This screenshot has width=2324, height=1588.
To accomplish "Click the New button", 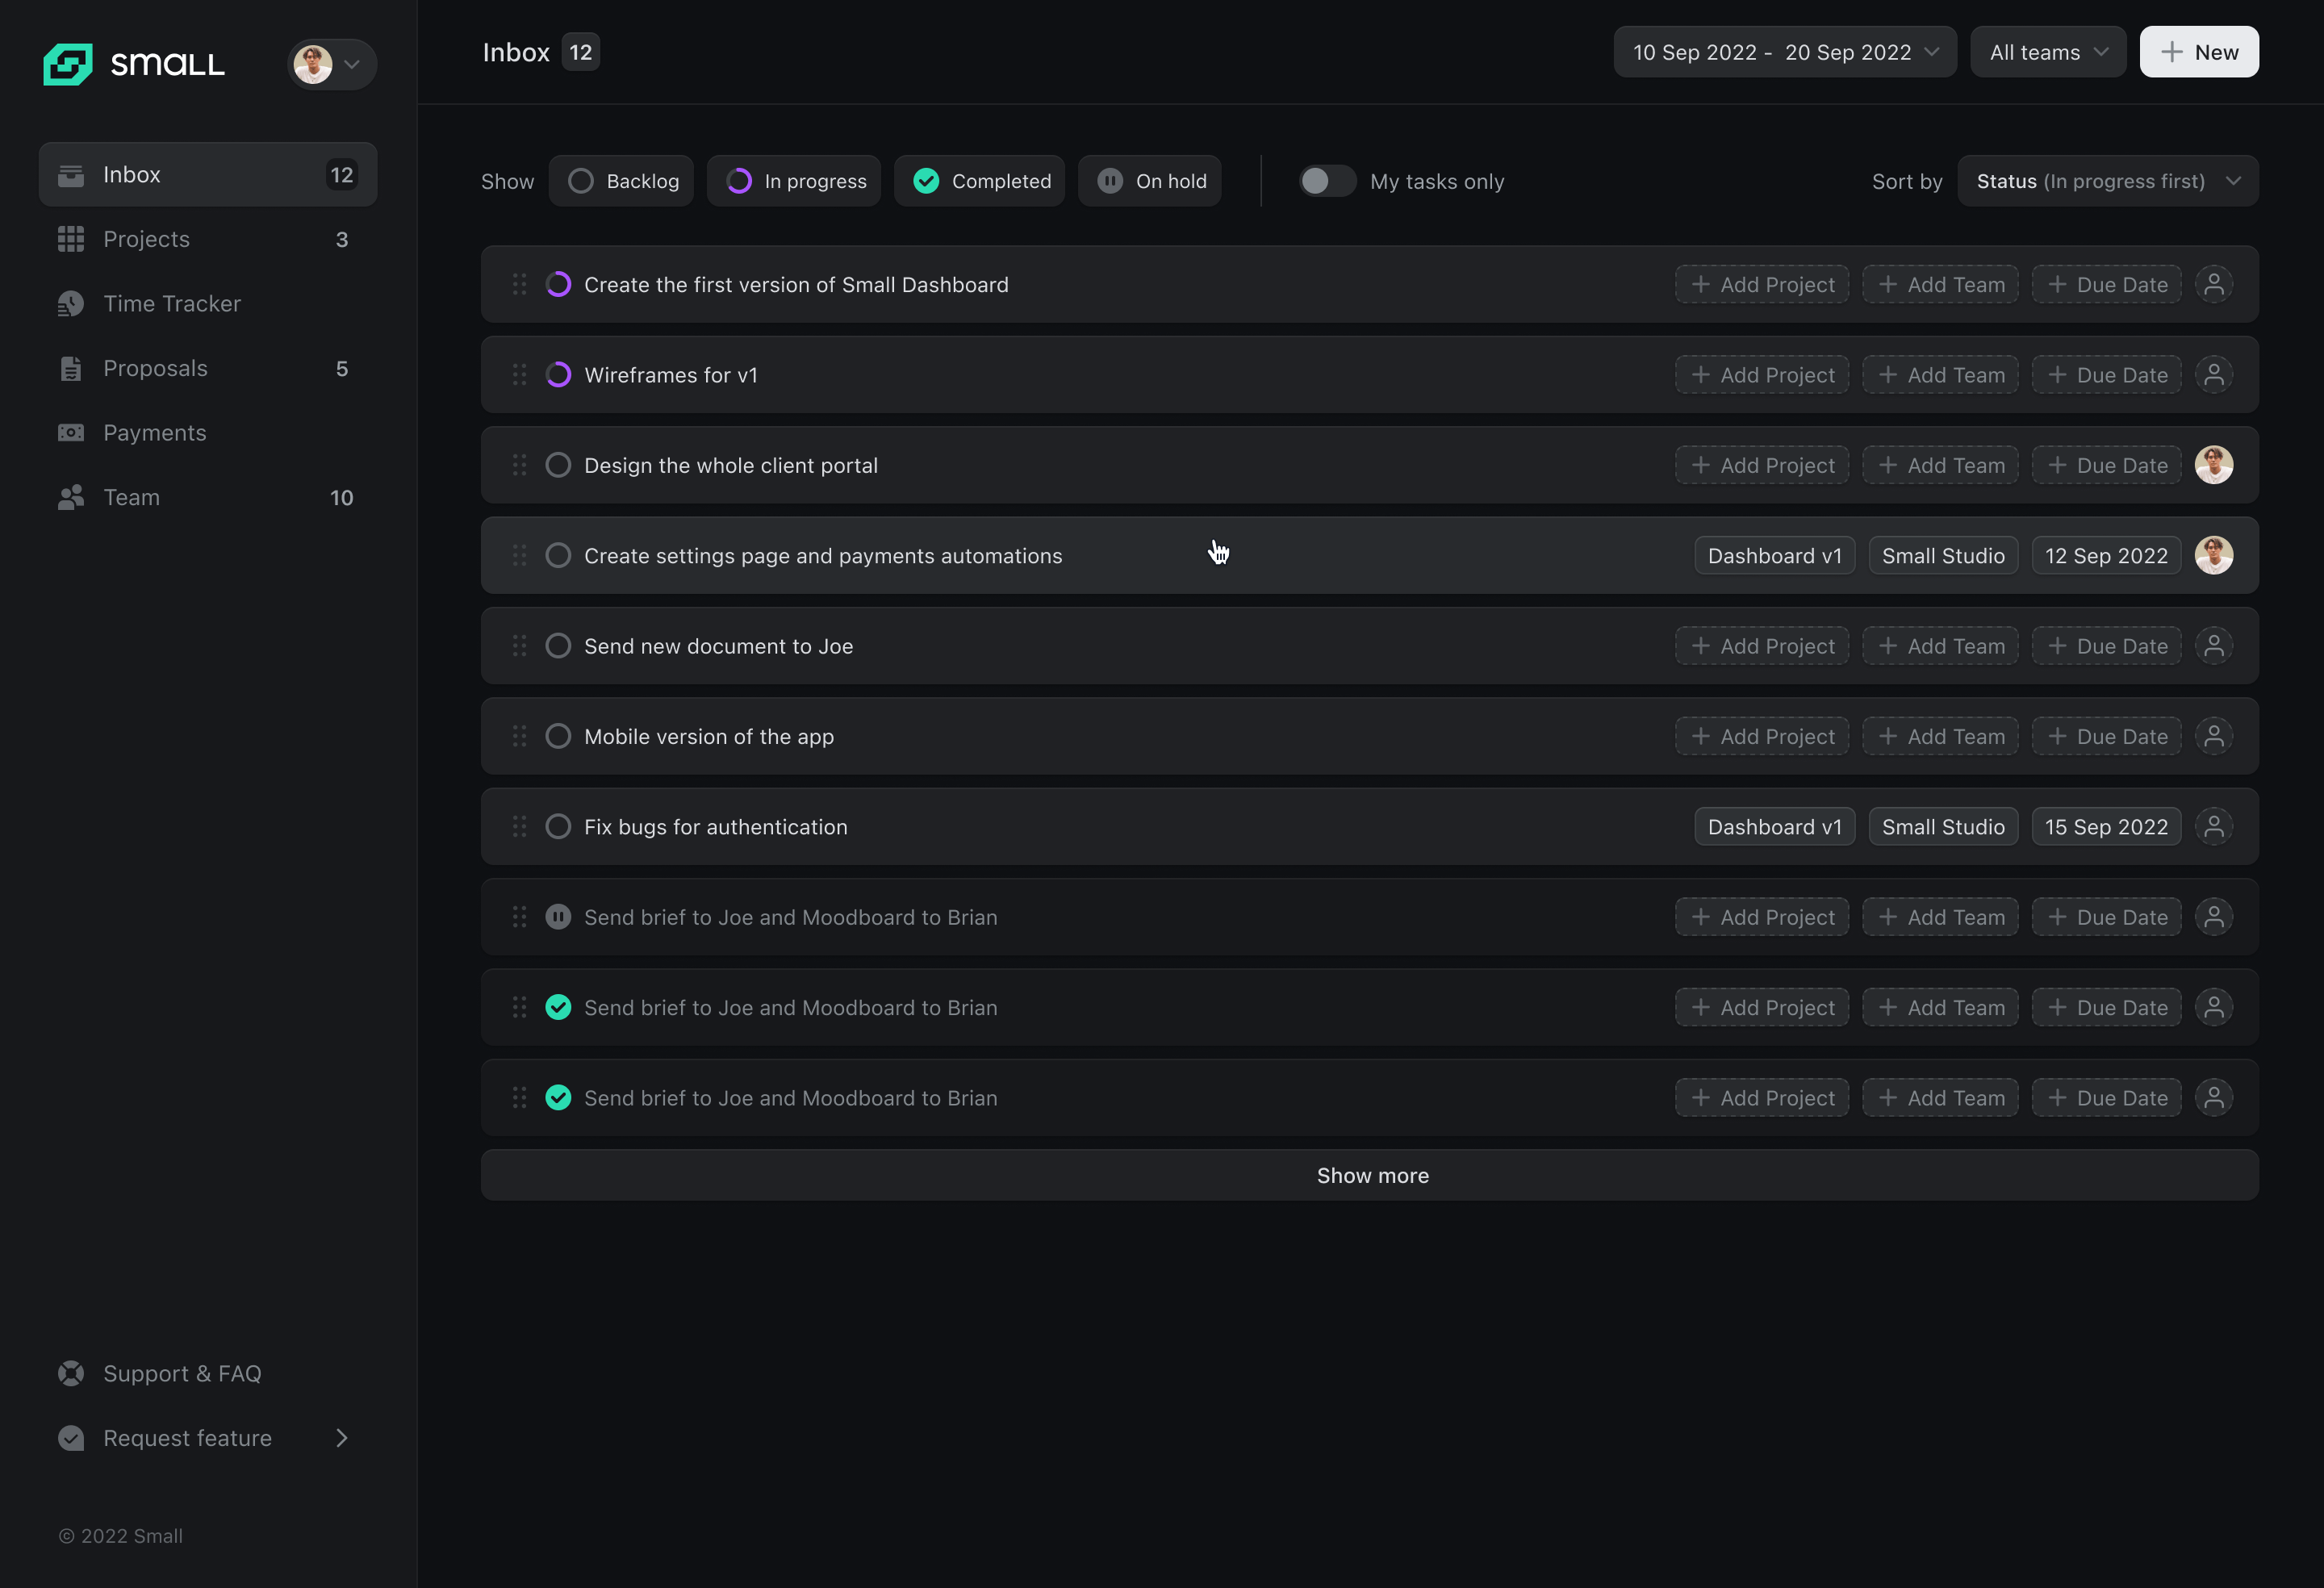I will (2198, 52).
